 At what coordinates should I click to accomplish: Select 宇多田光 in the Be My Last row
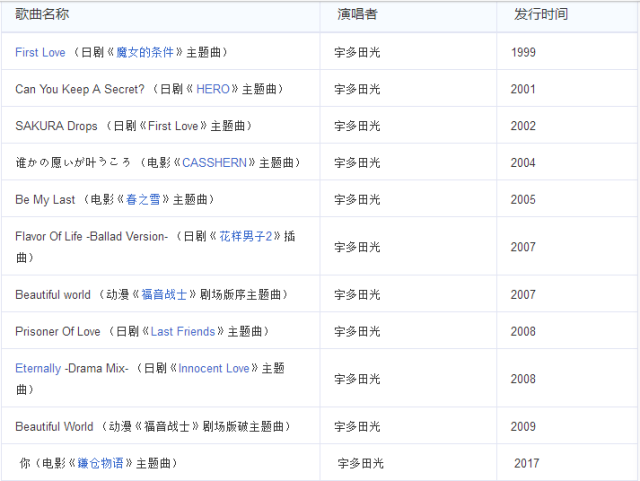click(x=357, y=199)
